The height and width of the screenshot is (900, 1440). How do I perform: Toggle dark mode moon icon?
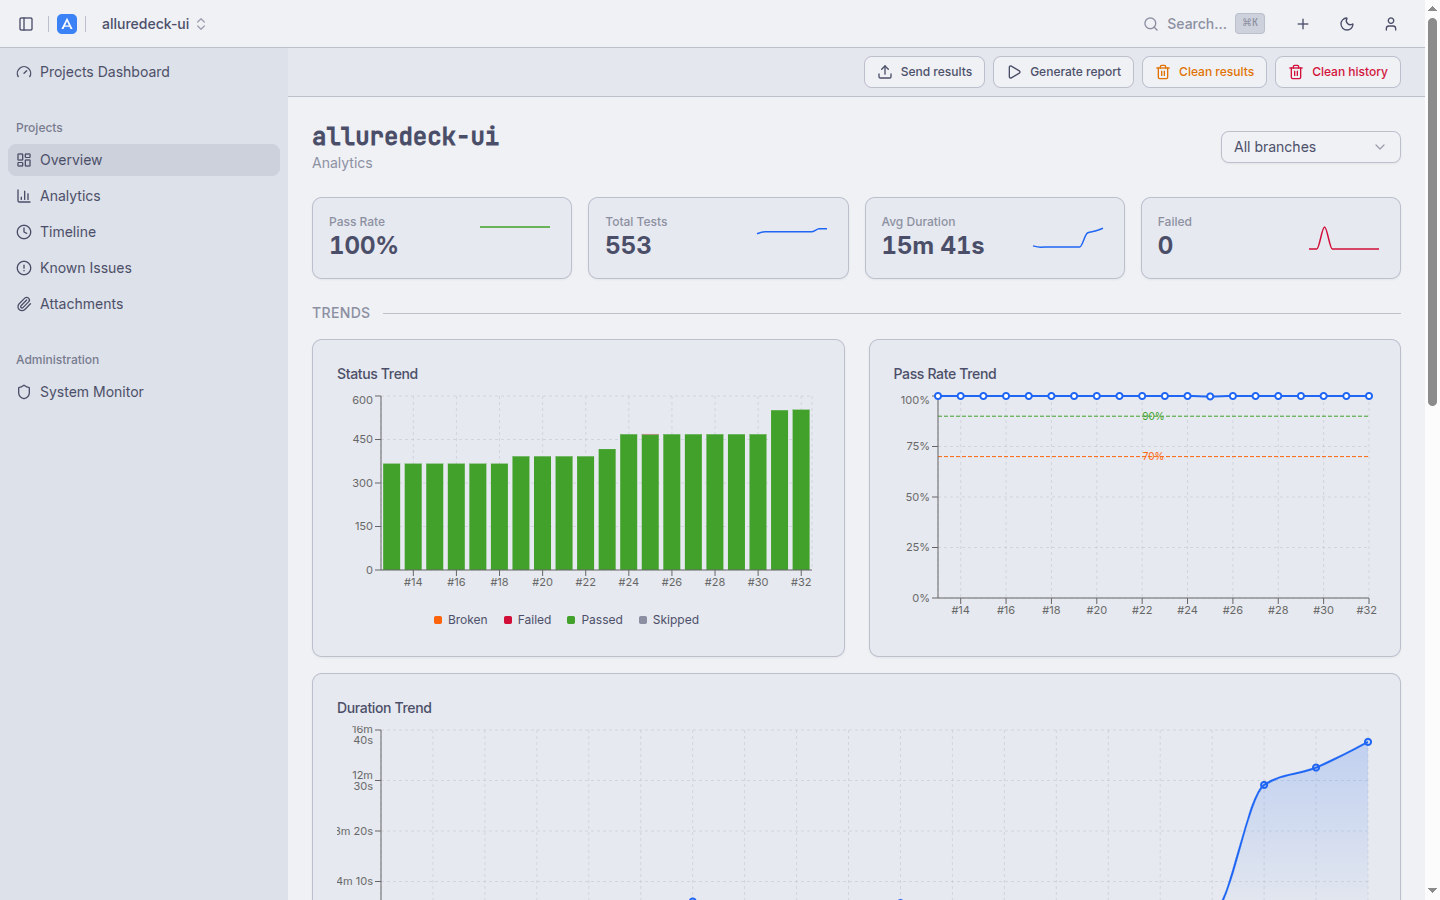pyautogui.click(x=1347, y=24)
